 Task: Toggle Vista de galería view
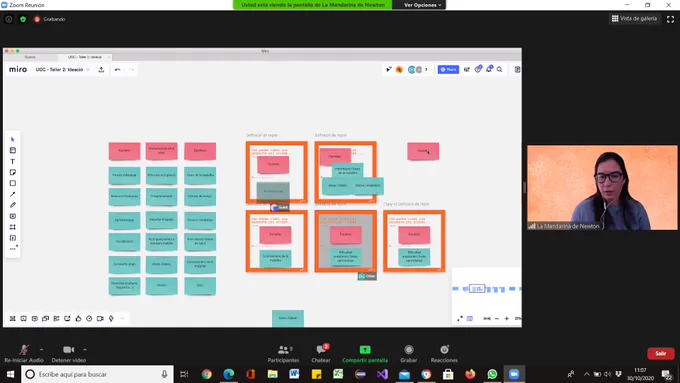(634, 19)
